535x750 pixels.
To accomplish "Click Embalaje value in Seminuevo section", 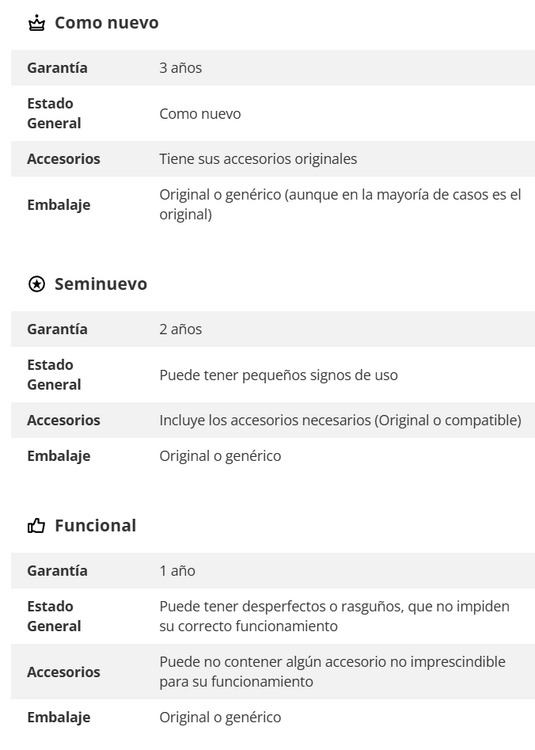I will pyautogui.click(x=220, y=456).
